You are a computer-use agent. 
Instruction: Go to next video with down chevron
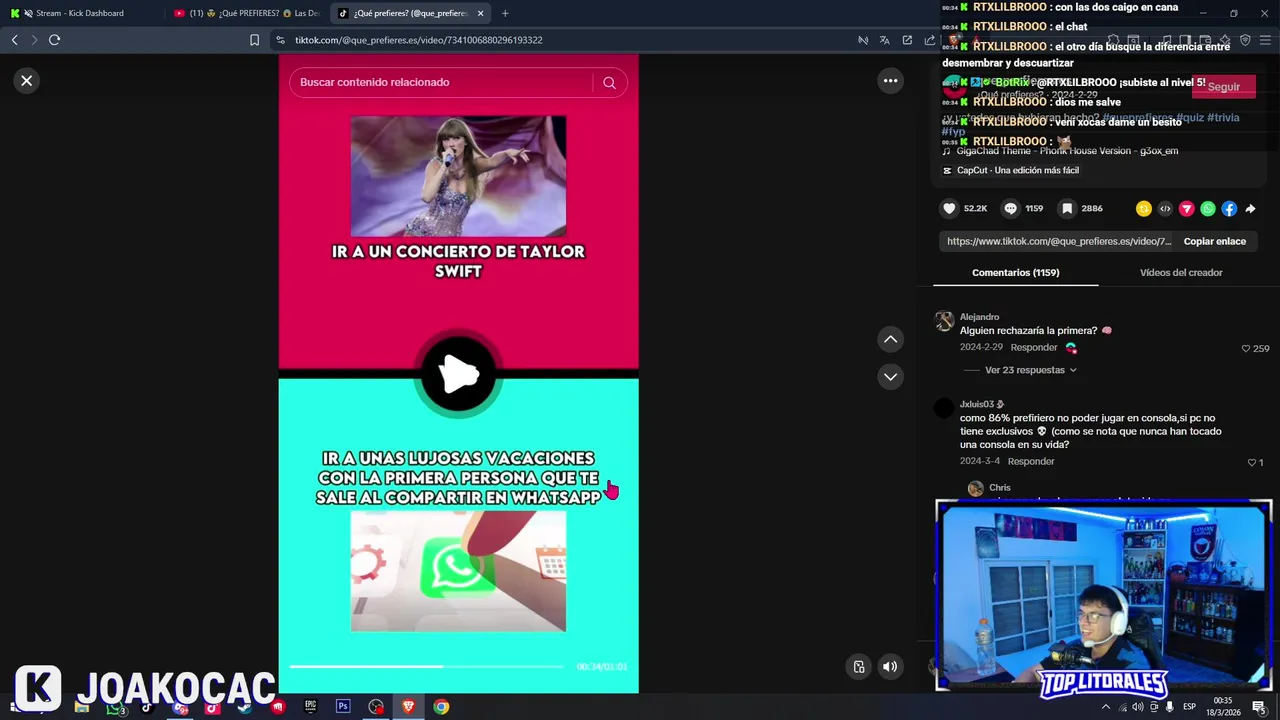click(890, 377)
